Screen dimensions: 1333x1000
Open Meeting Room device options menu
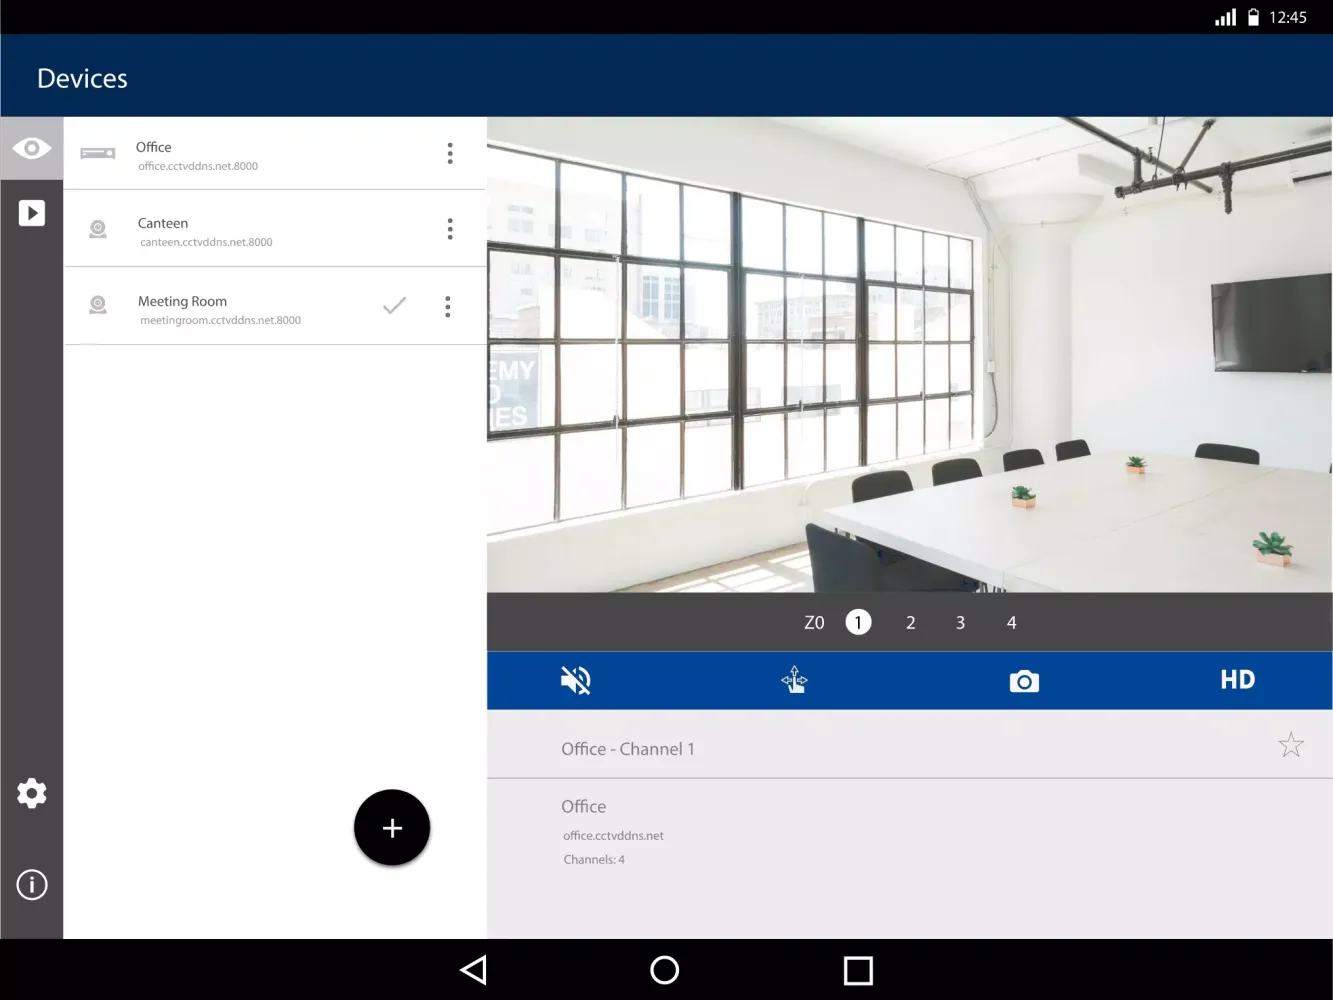tap(448, 307)
